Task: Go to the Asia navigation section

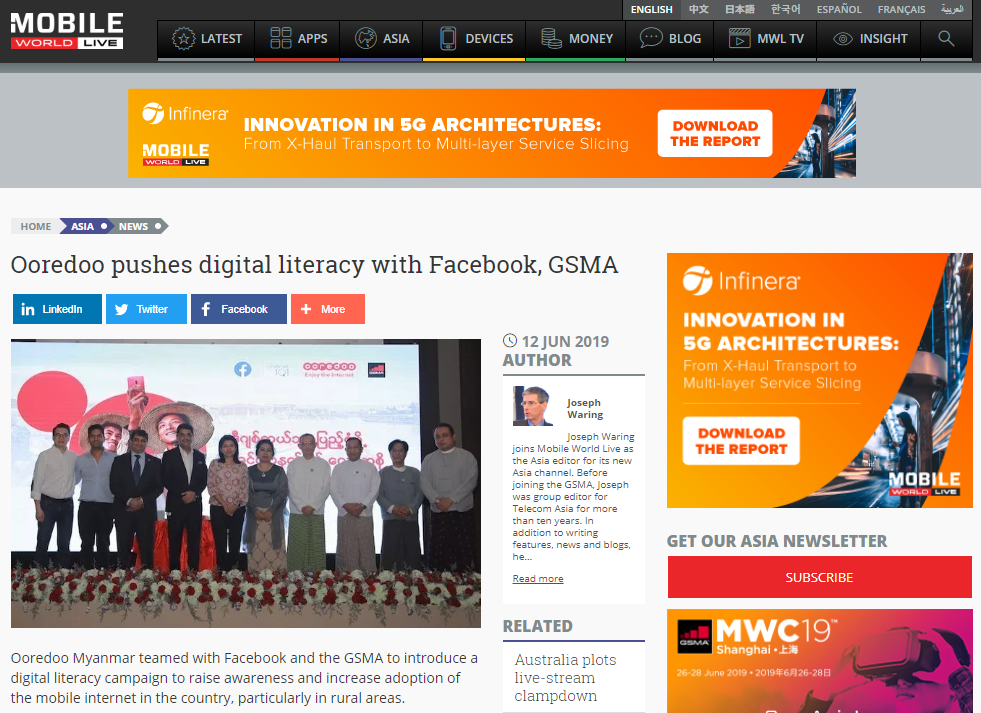Action: 381,39
